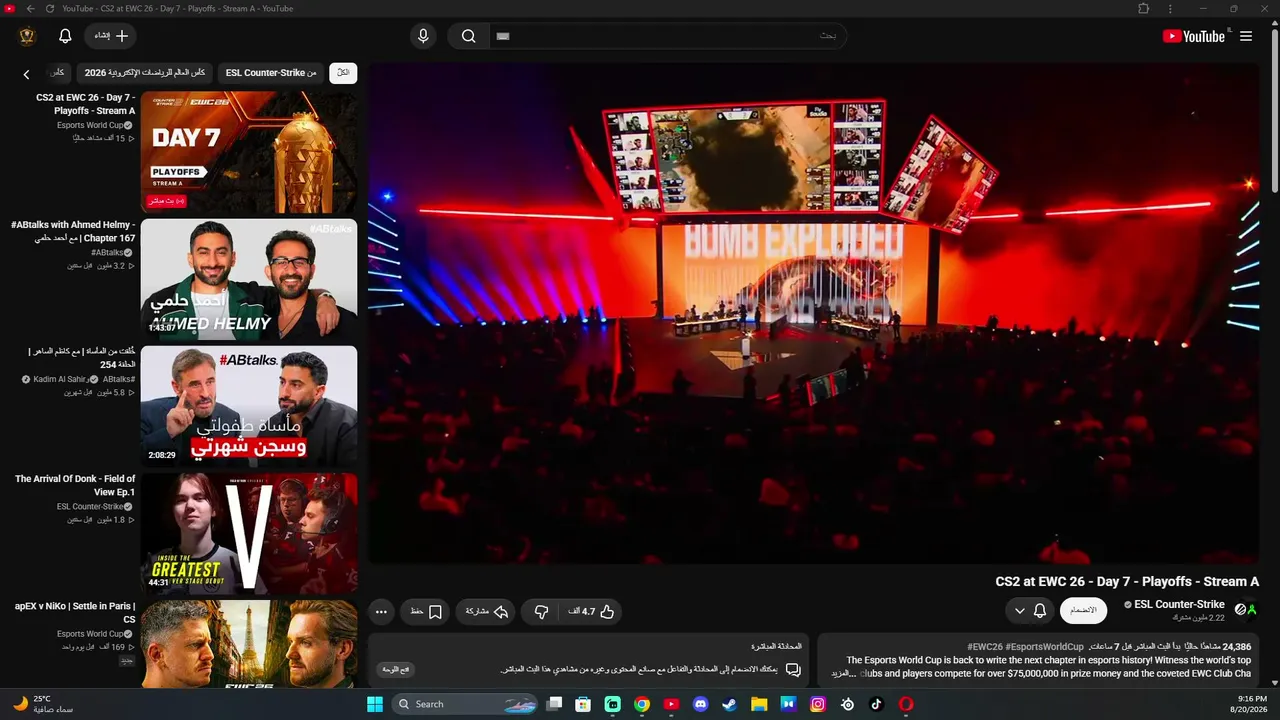
Task: Open the ESL Counter-Strike channel avatar
Action: coord(1246,609)
